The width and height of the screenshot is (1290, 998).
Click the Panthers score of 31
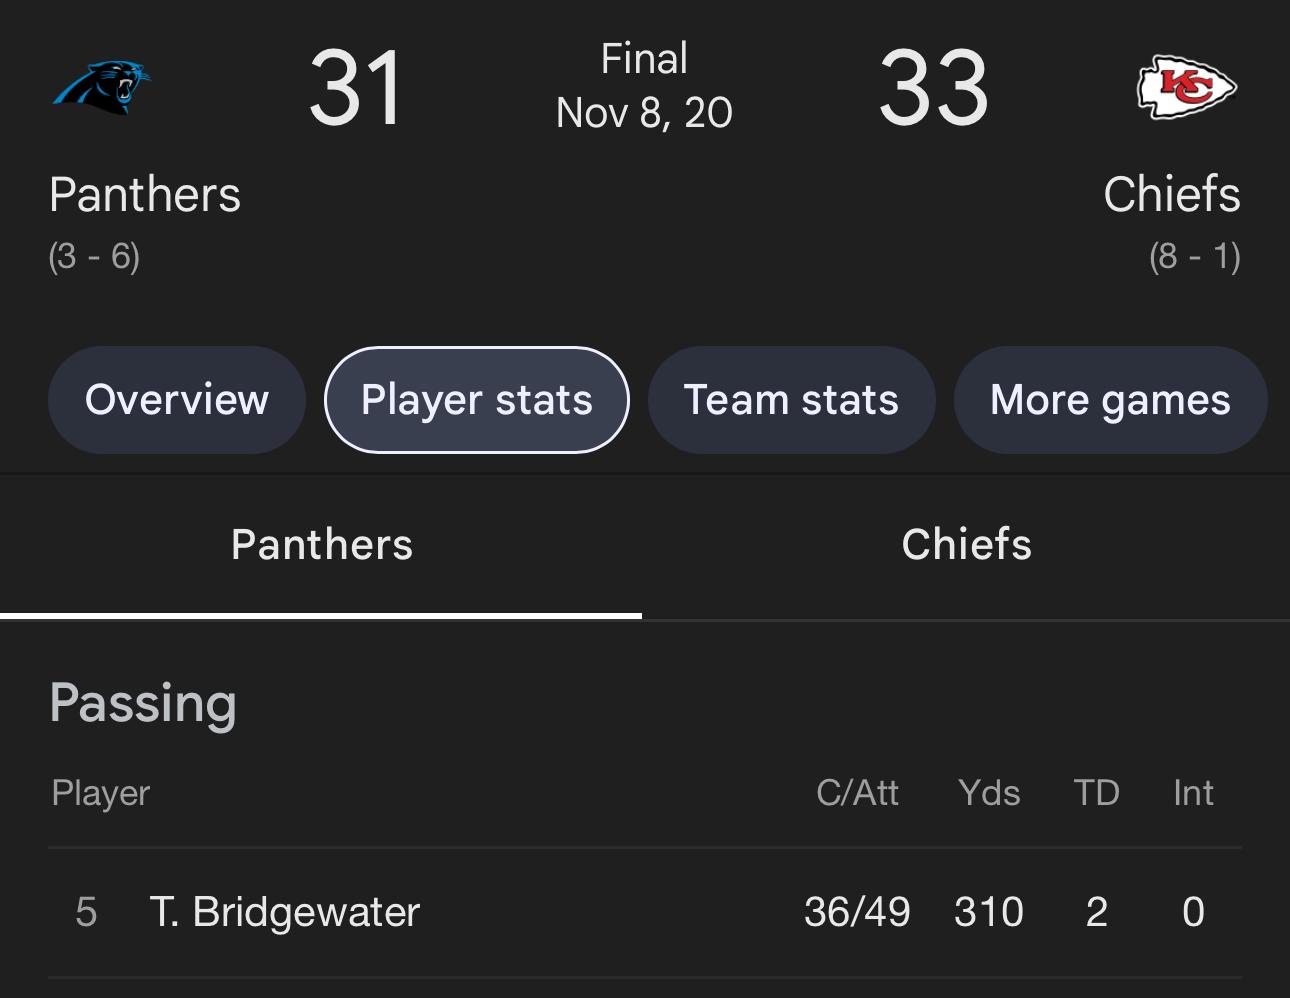click(356, 89)
